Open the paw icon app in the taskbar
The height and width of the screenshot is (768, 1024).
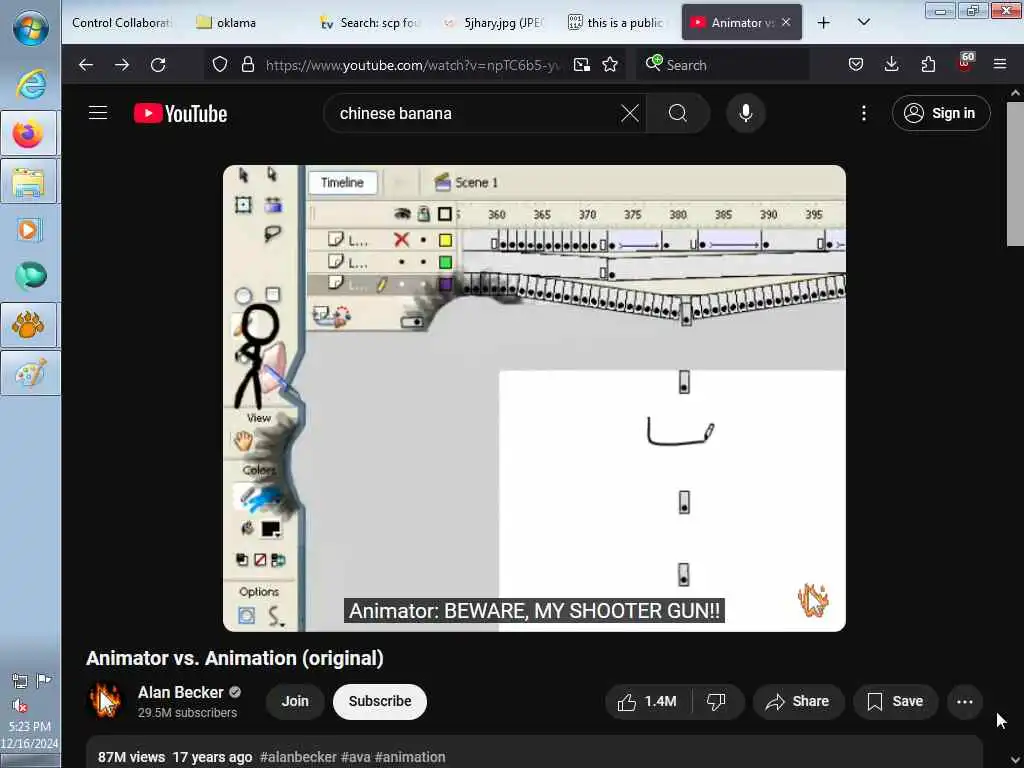click(29, 325)
